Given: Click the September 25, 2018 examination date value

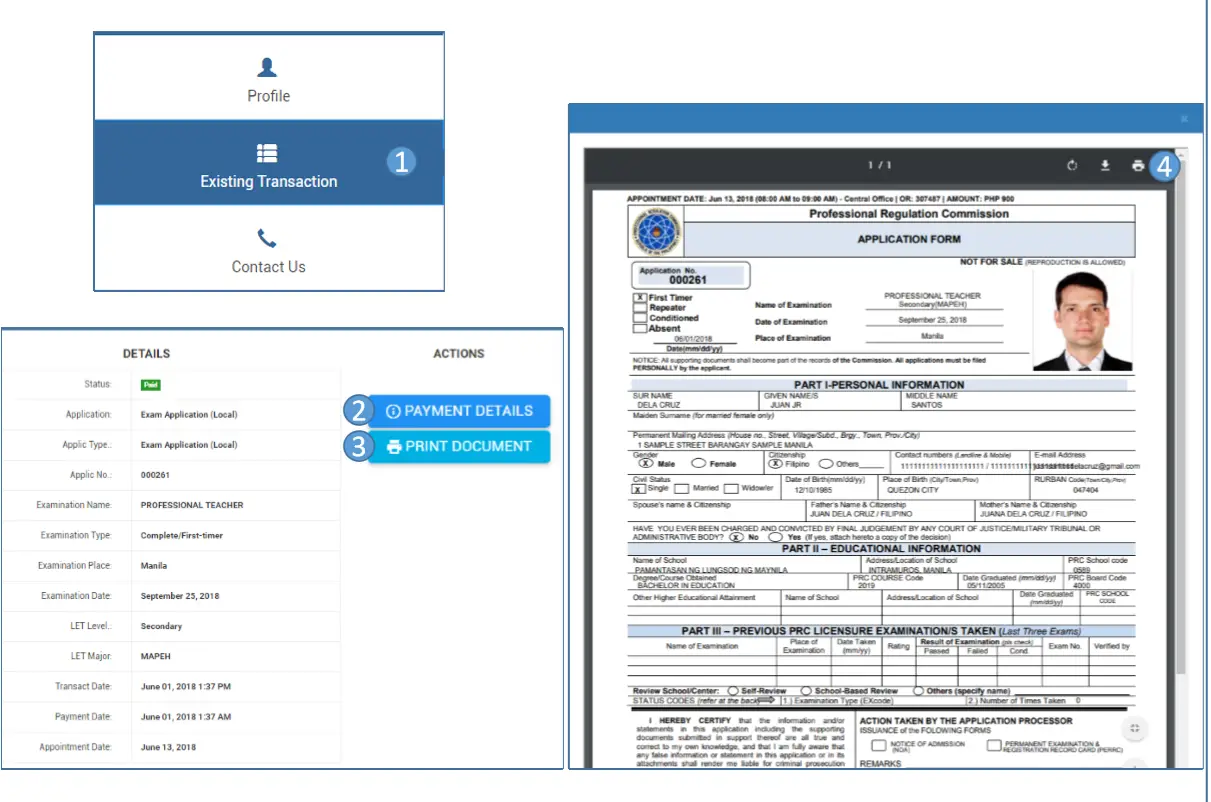Looking at the screenshot, I should 180,596.
